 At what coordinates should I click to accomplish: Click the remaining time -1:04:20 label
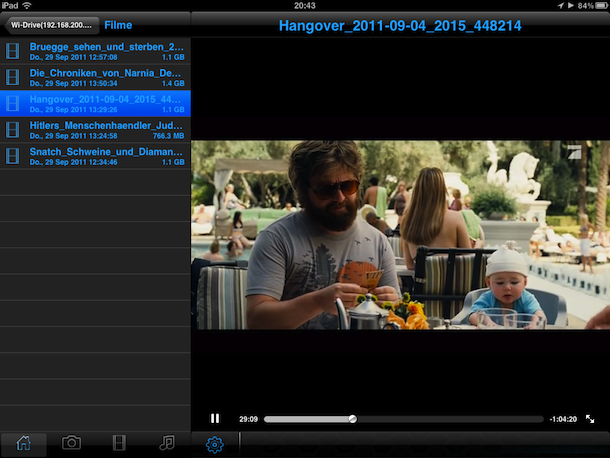point(563,419)
